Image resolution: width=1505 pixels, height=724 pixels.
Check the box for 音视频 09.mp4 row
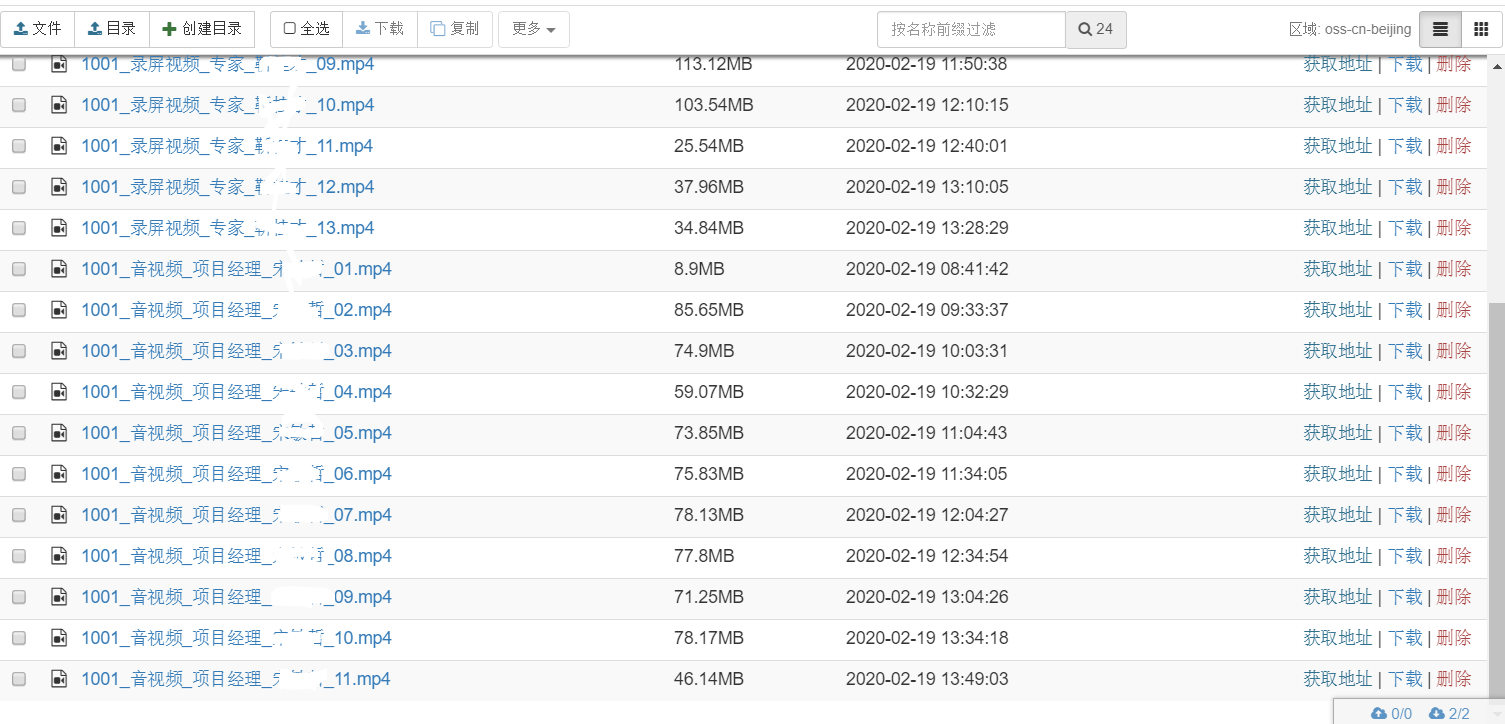(x=19, y=597)
